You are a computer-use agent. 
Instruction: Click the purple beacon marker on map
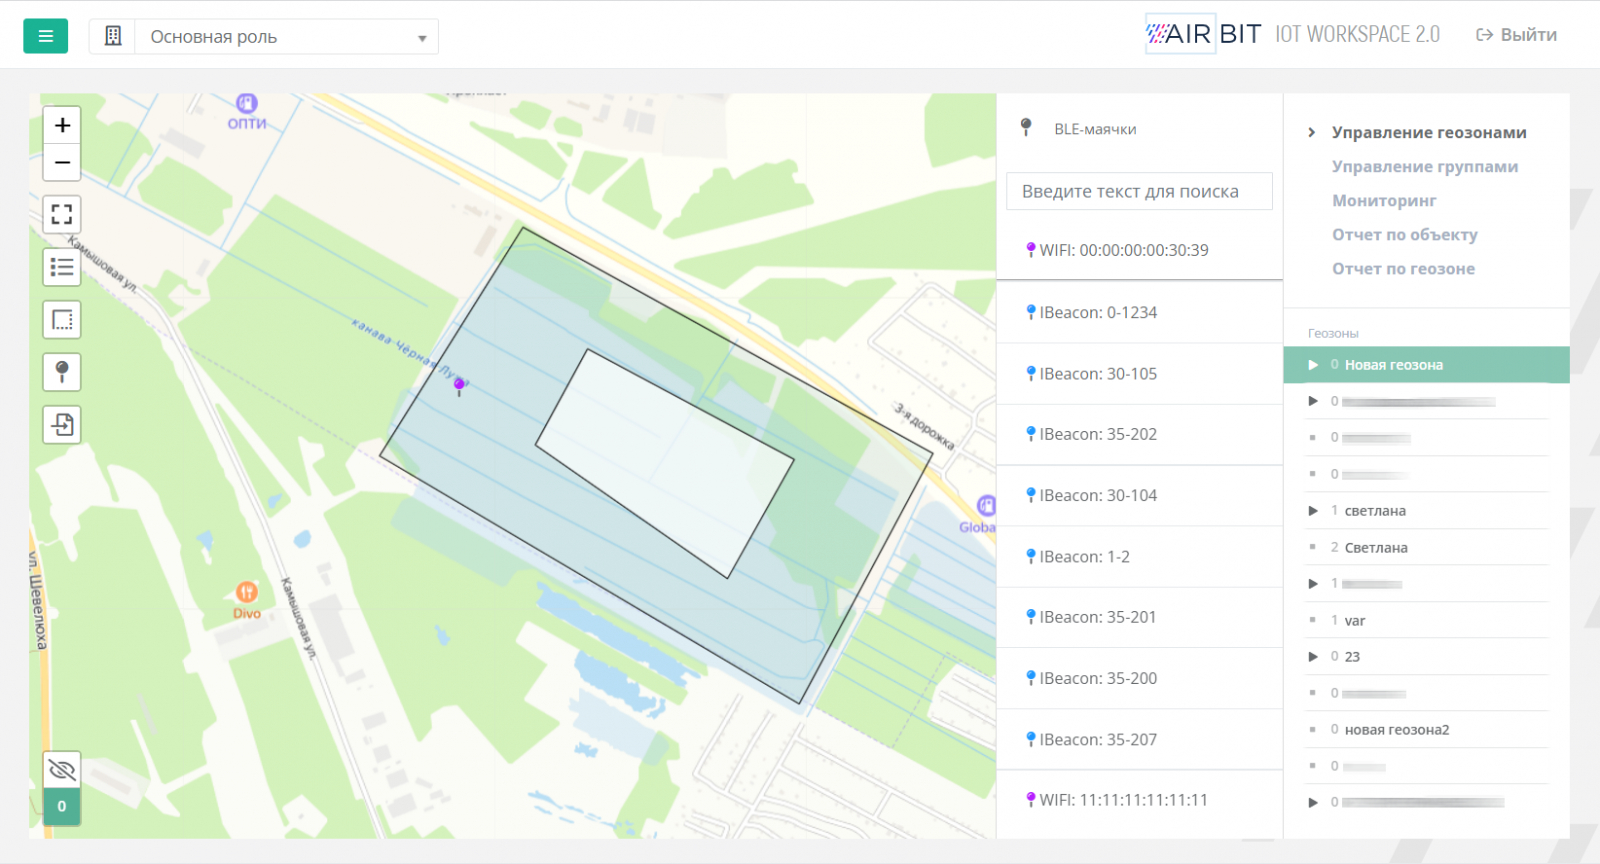[459, 385]
